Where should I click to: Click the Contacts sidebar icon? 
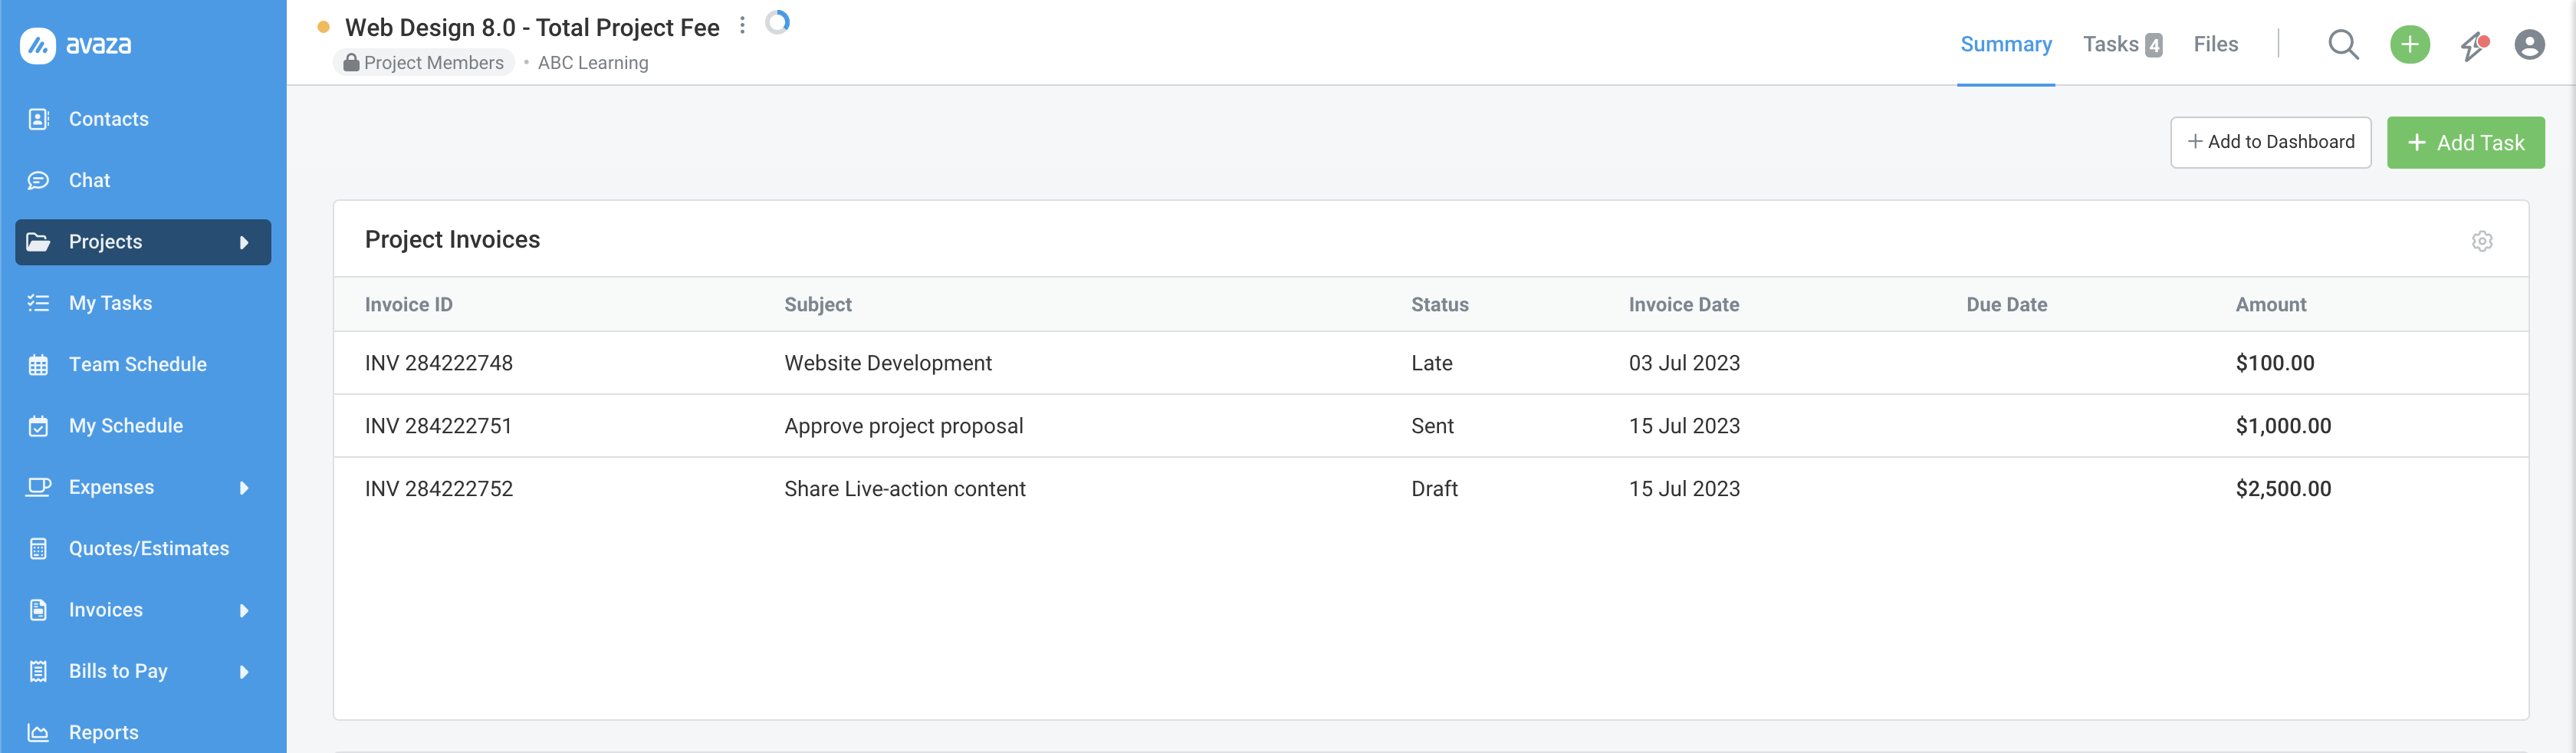point(38,119)
